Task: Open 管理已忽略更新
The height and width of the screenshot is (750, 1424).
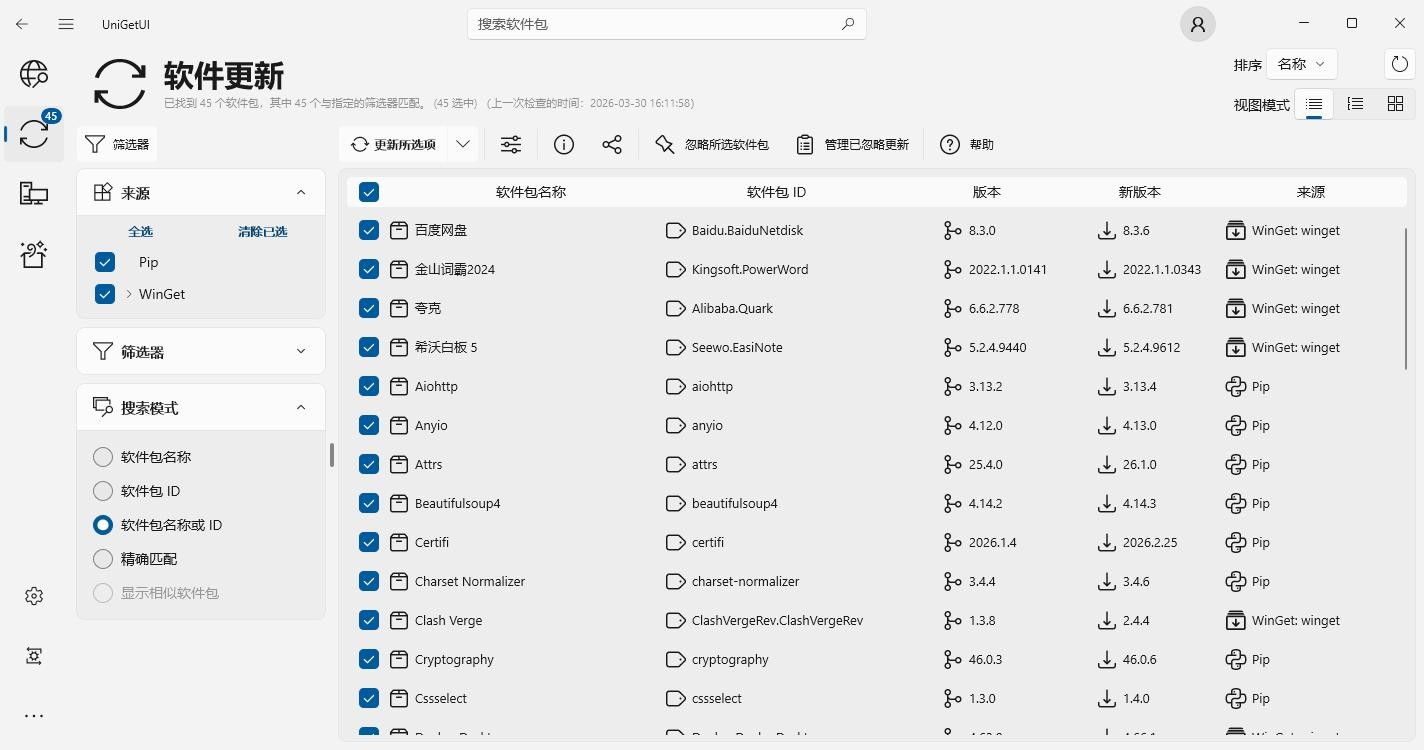Action: pos(853,145)
